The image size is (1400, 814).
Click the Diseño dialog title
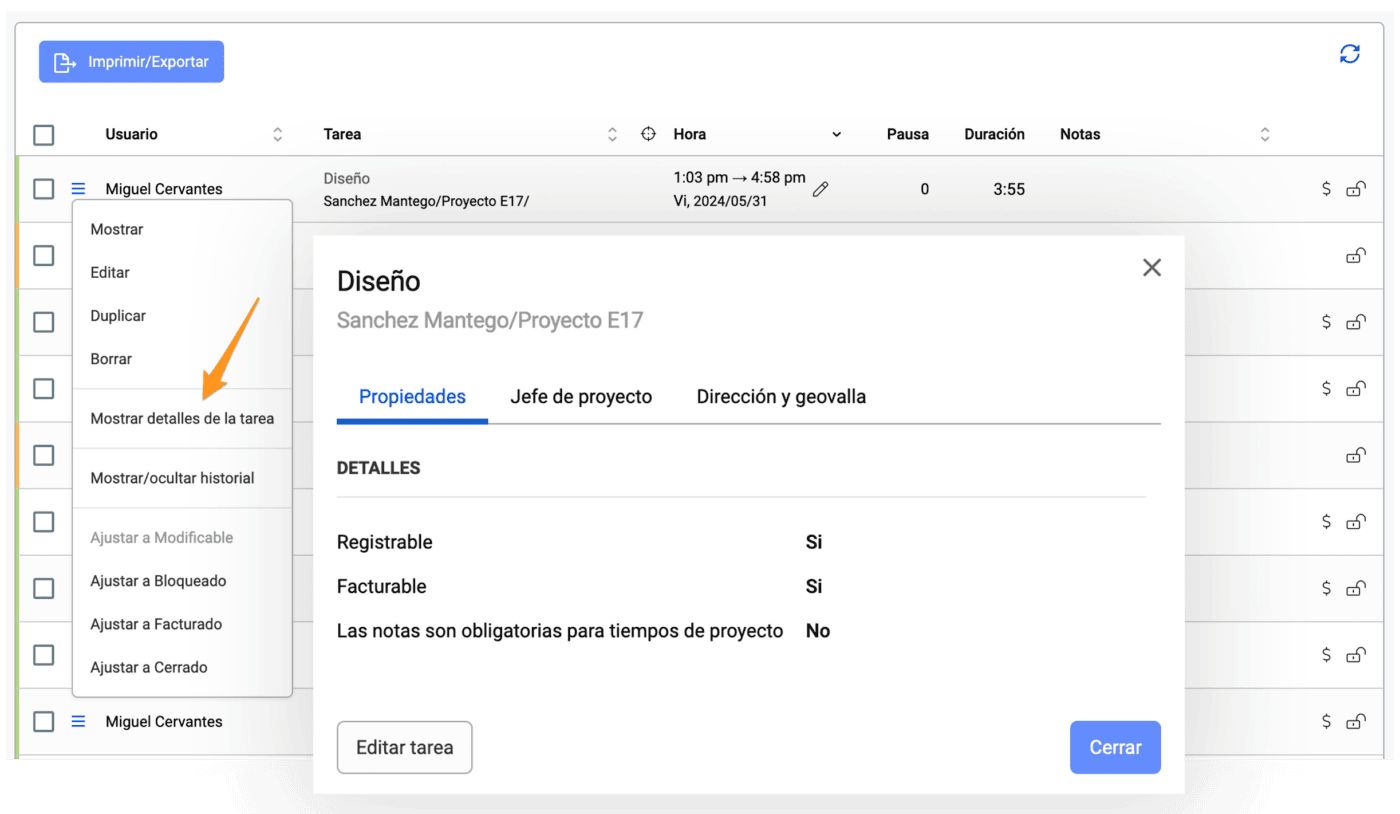click(379, 281)
